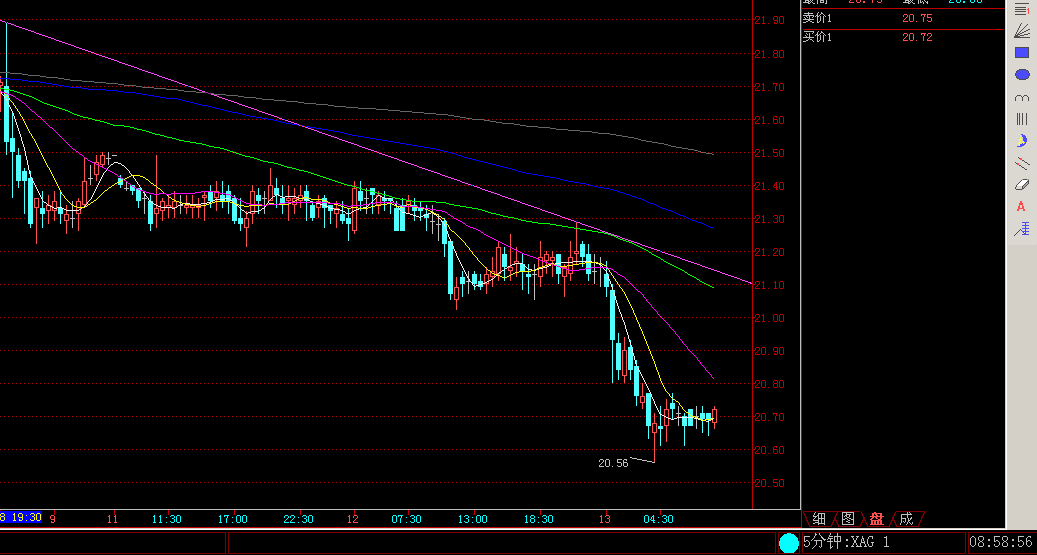Select the arc cycle drawing tool

coord(1021,97)
